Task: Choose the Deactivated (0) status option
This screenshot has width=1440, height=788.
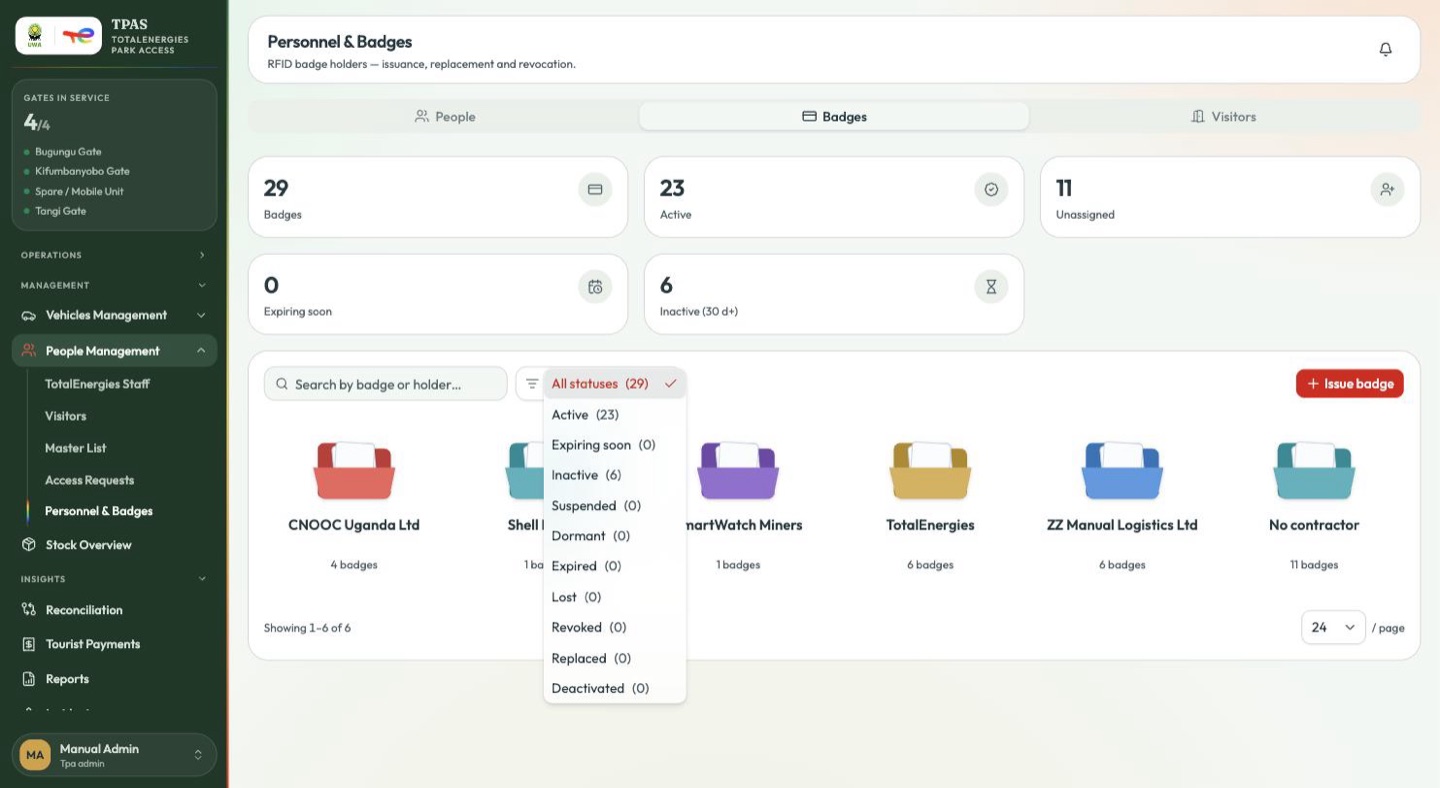Action: (x=615, y=688)
